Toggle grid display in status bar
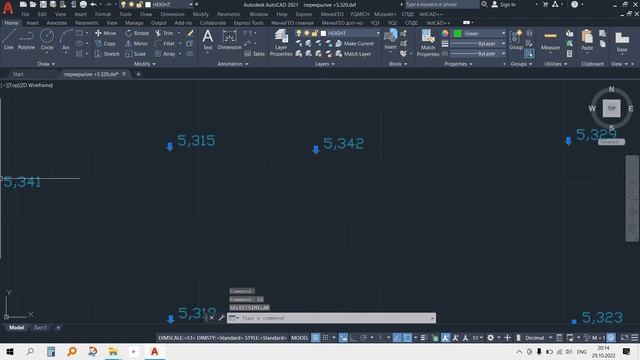 point(316,338)
